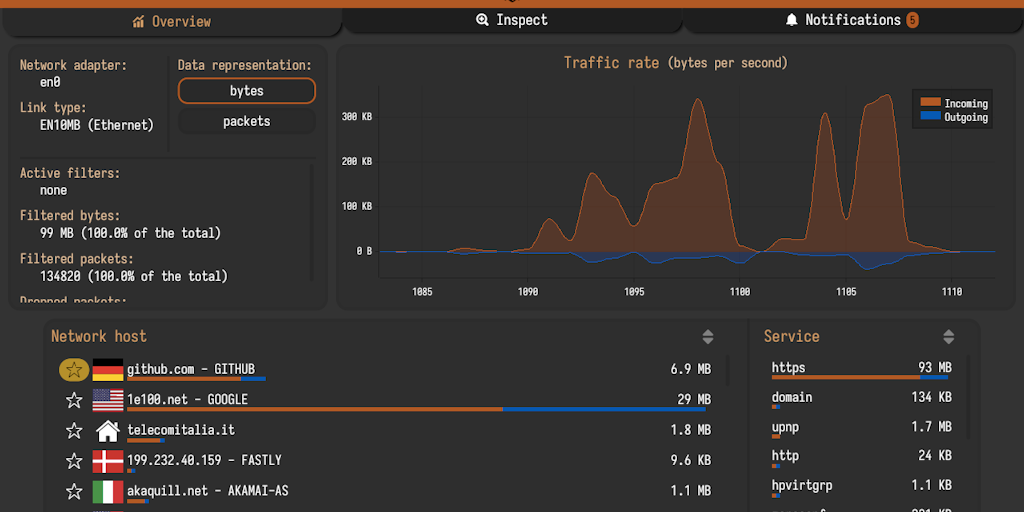Unfavorite the github.com host star
1024x512 pixels.
tap(73, 370)
